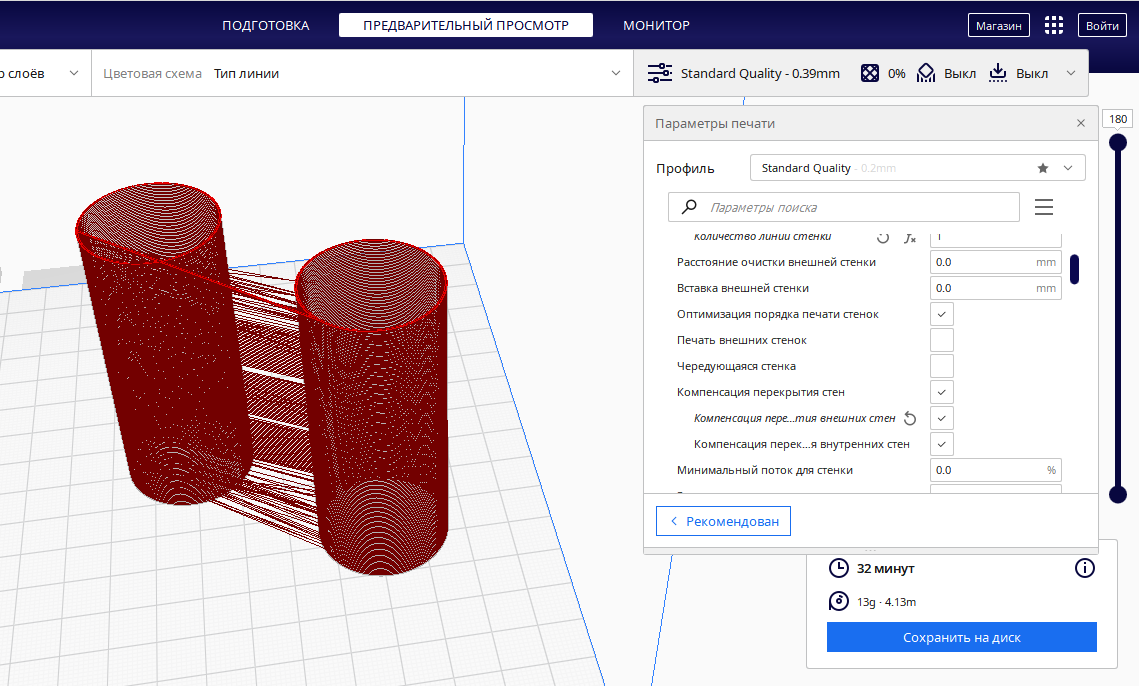Close the Параметры печати panel
Image resolution: width=1139 pixels, height=686 pixels.
click(1080, 123)
